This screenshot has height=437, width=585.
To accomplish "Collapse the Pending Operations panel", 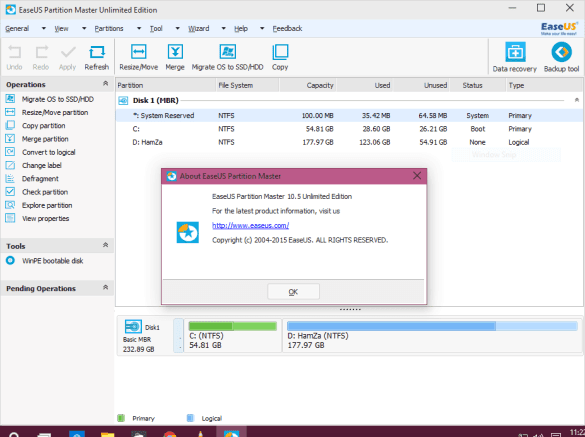I will (x=106, y=287).
